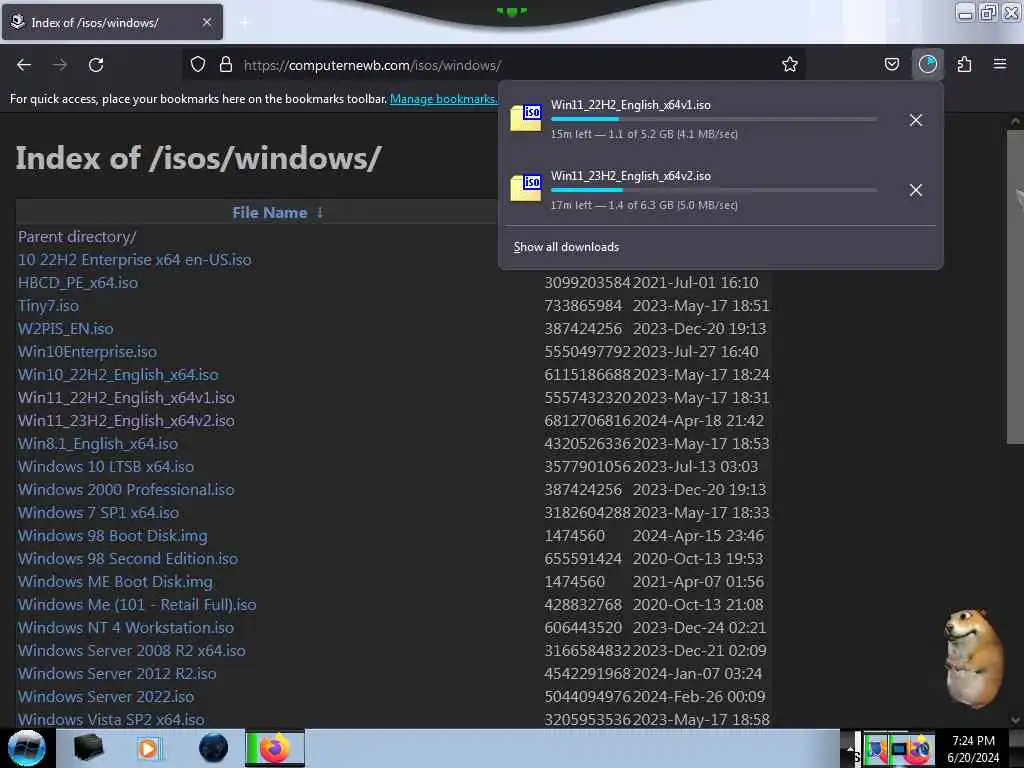Cancel the Win11_22H2_English_x64v1.iso download

(x=916, y=120)
